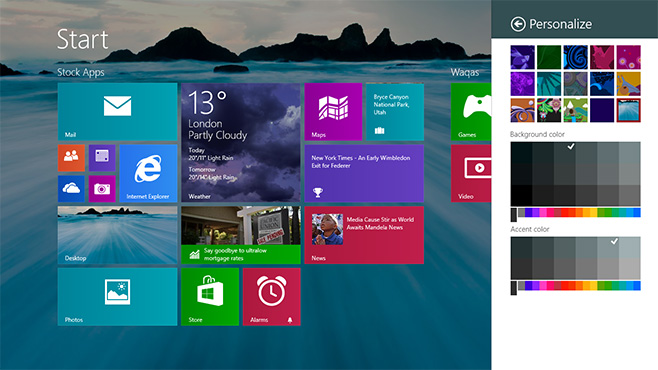The height and width of the screenshot is (370, 658).
Task: Choose the dark blue night background pattern
Action: (x=602, y=83)
